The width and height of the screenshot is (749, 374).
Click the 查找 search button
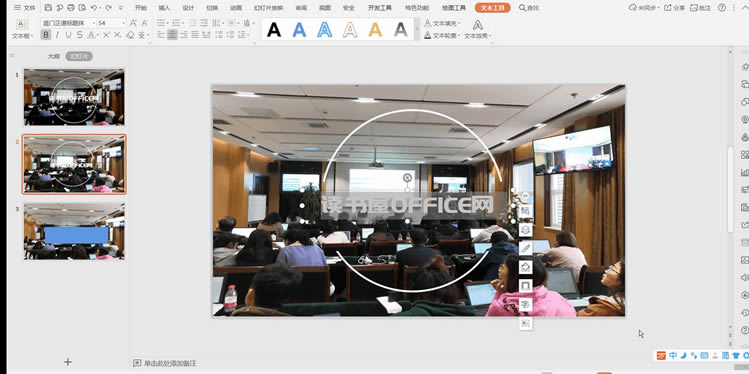click(x=529, y=8)
